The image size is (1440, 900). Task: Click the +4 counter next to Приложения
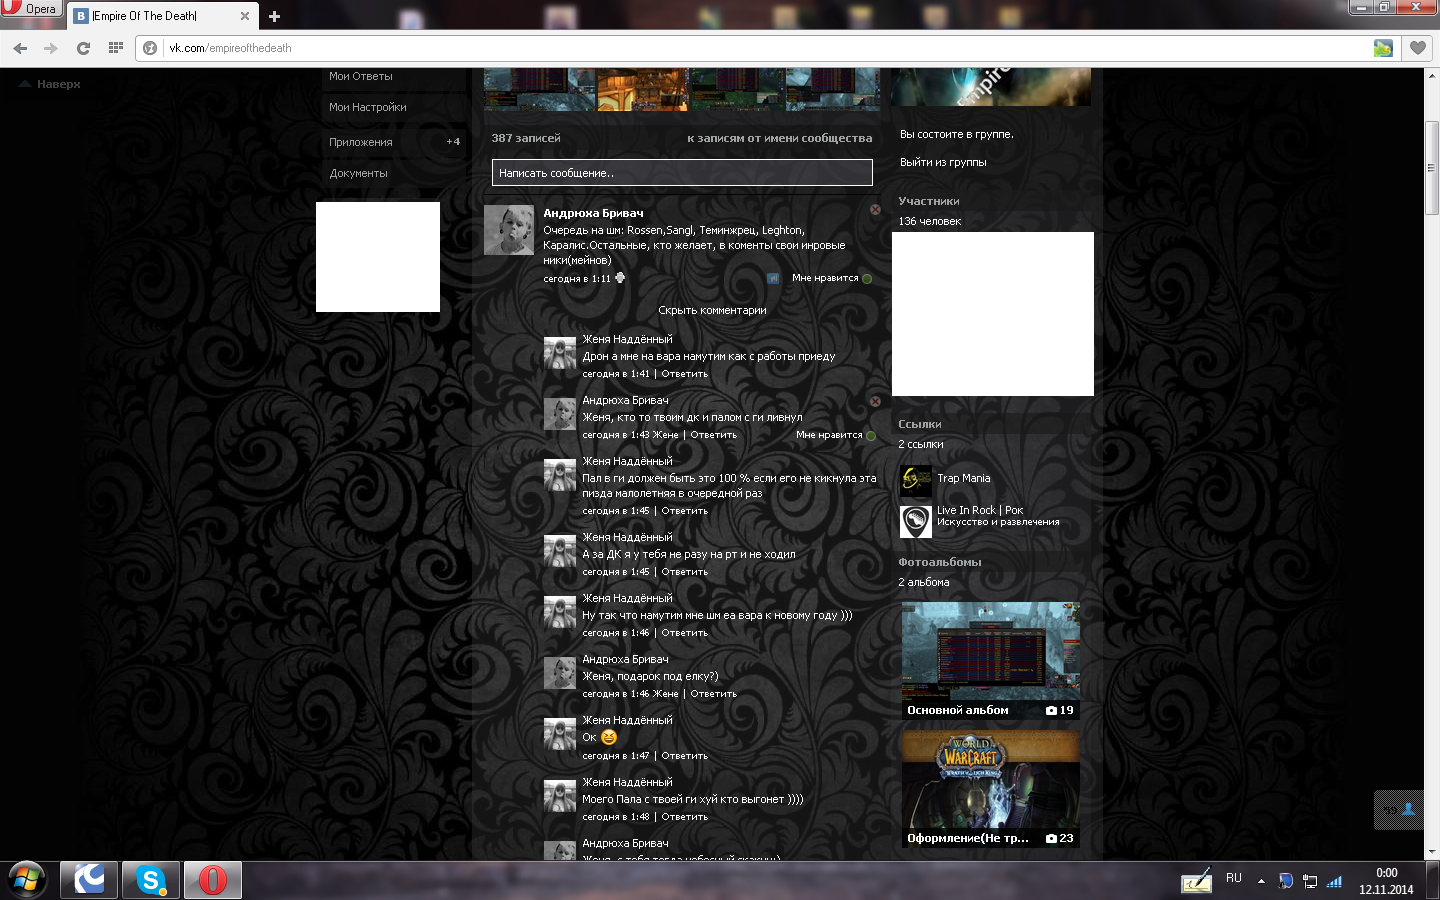[453, 142]
